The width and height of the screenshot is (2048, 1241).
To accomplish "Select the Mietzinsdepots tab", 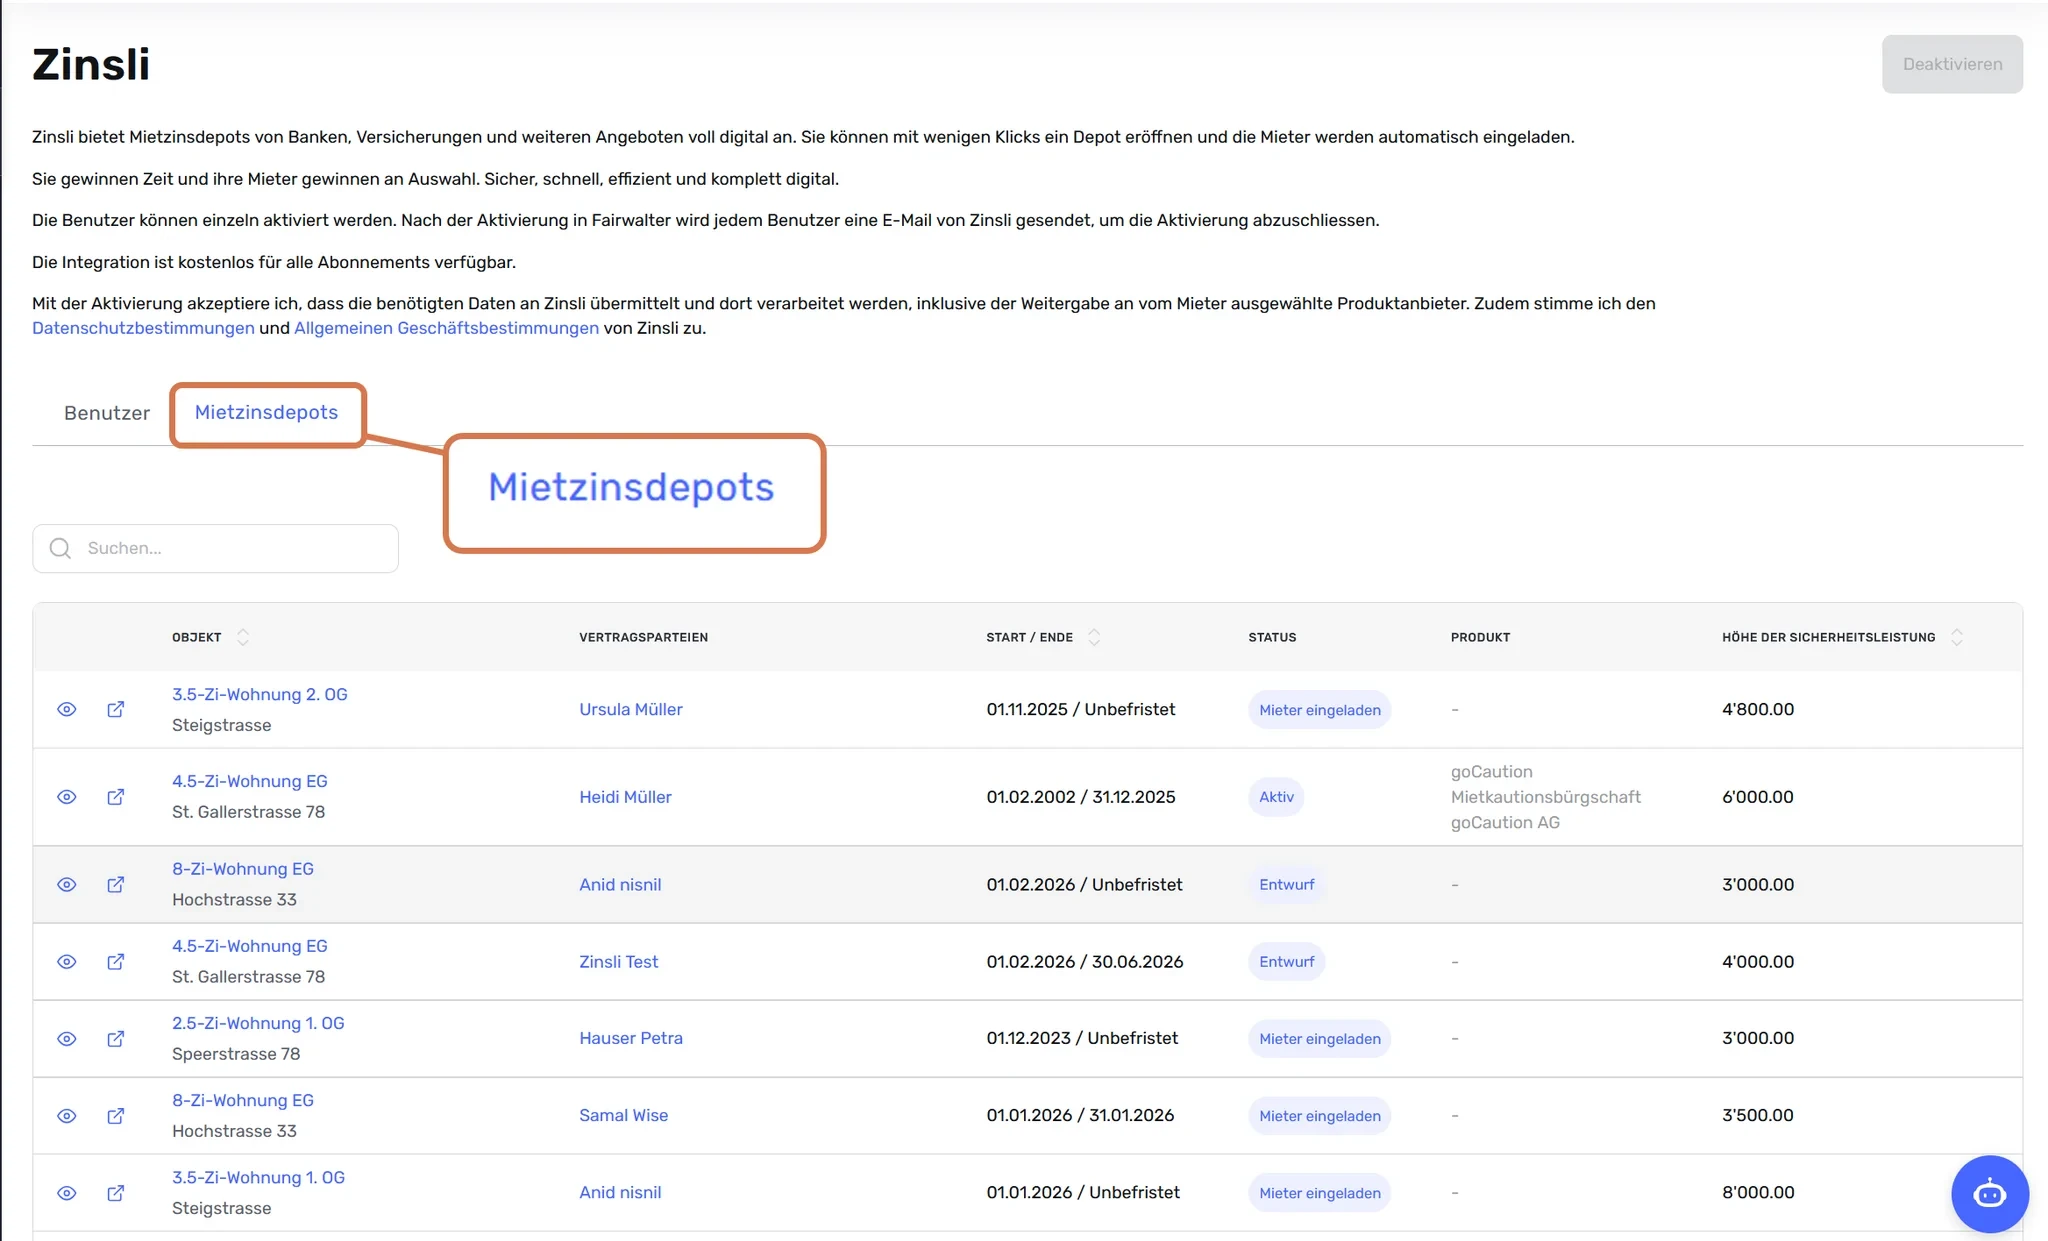I will [266, 412].
